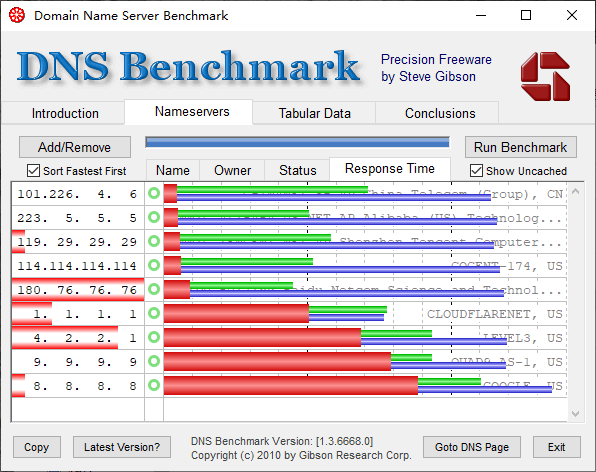
Task: Click the app icon in title bar
Action: tap(17, 16)
